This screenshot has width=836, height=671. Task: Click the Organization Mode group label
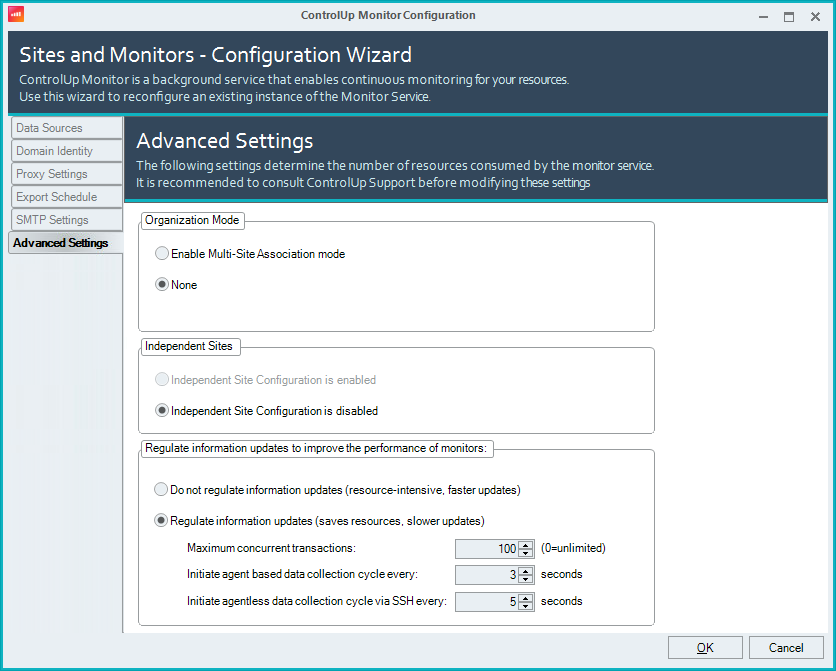point(192,220)
